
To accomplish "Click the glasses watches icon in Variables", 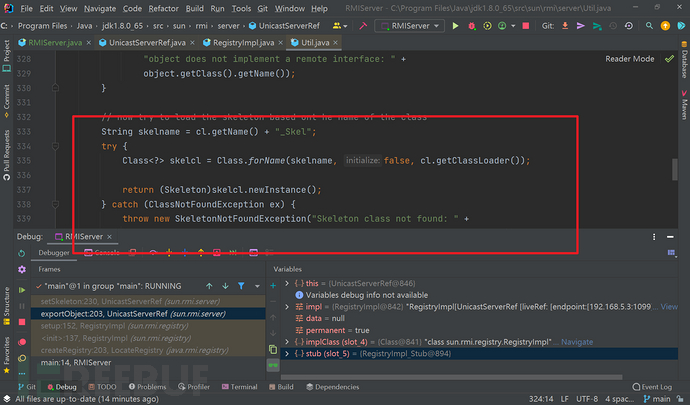I will pyautogui.click(x=273, y=365).
